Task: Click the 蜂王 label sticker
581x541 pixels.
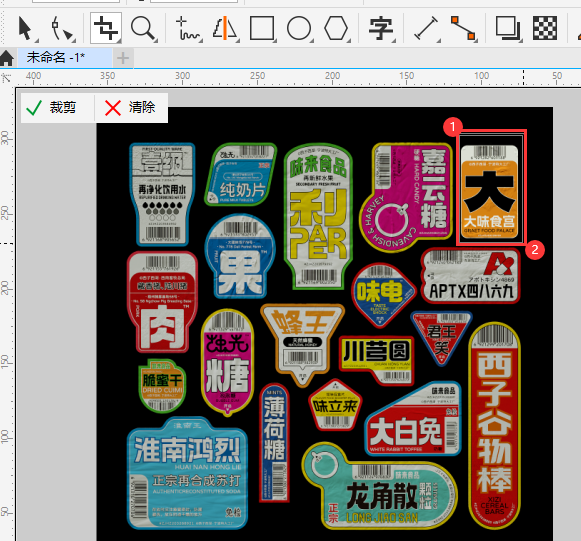Action: click(x=303, y=342)
